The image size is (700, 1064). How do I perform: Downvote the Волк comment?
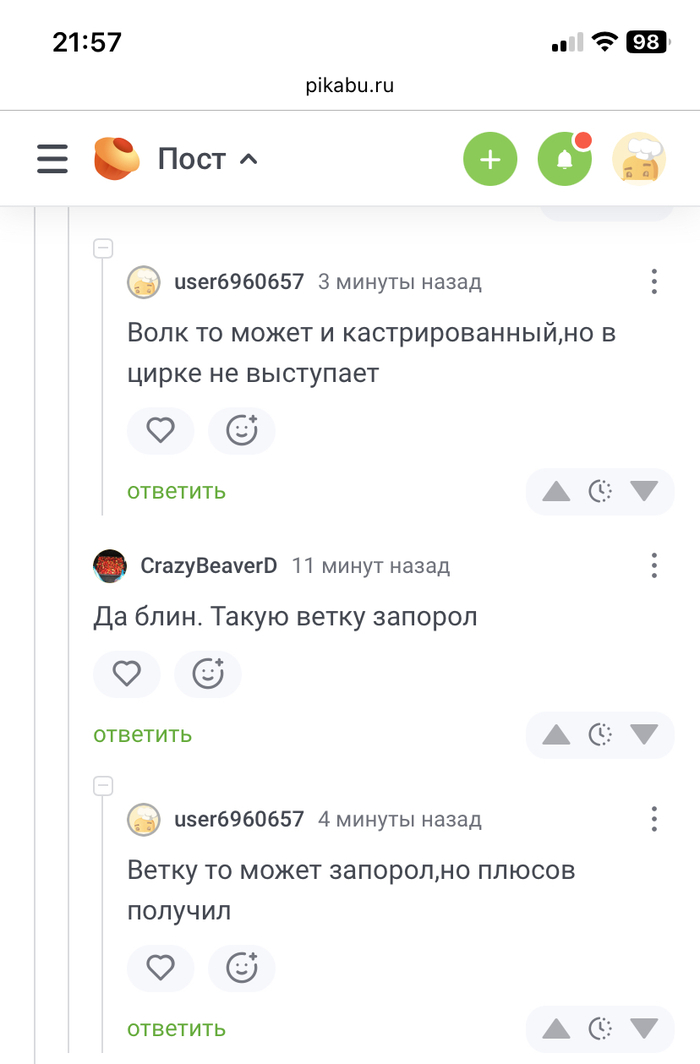pyautogui.click(x=644, y=491)
